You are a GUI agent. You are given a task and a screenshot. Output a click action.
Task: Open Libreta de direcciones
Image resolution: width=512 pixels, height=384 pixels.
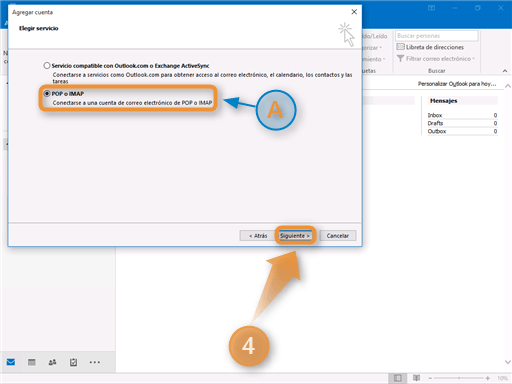coord(430,47)
